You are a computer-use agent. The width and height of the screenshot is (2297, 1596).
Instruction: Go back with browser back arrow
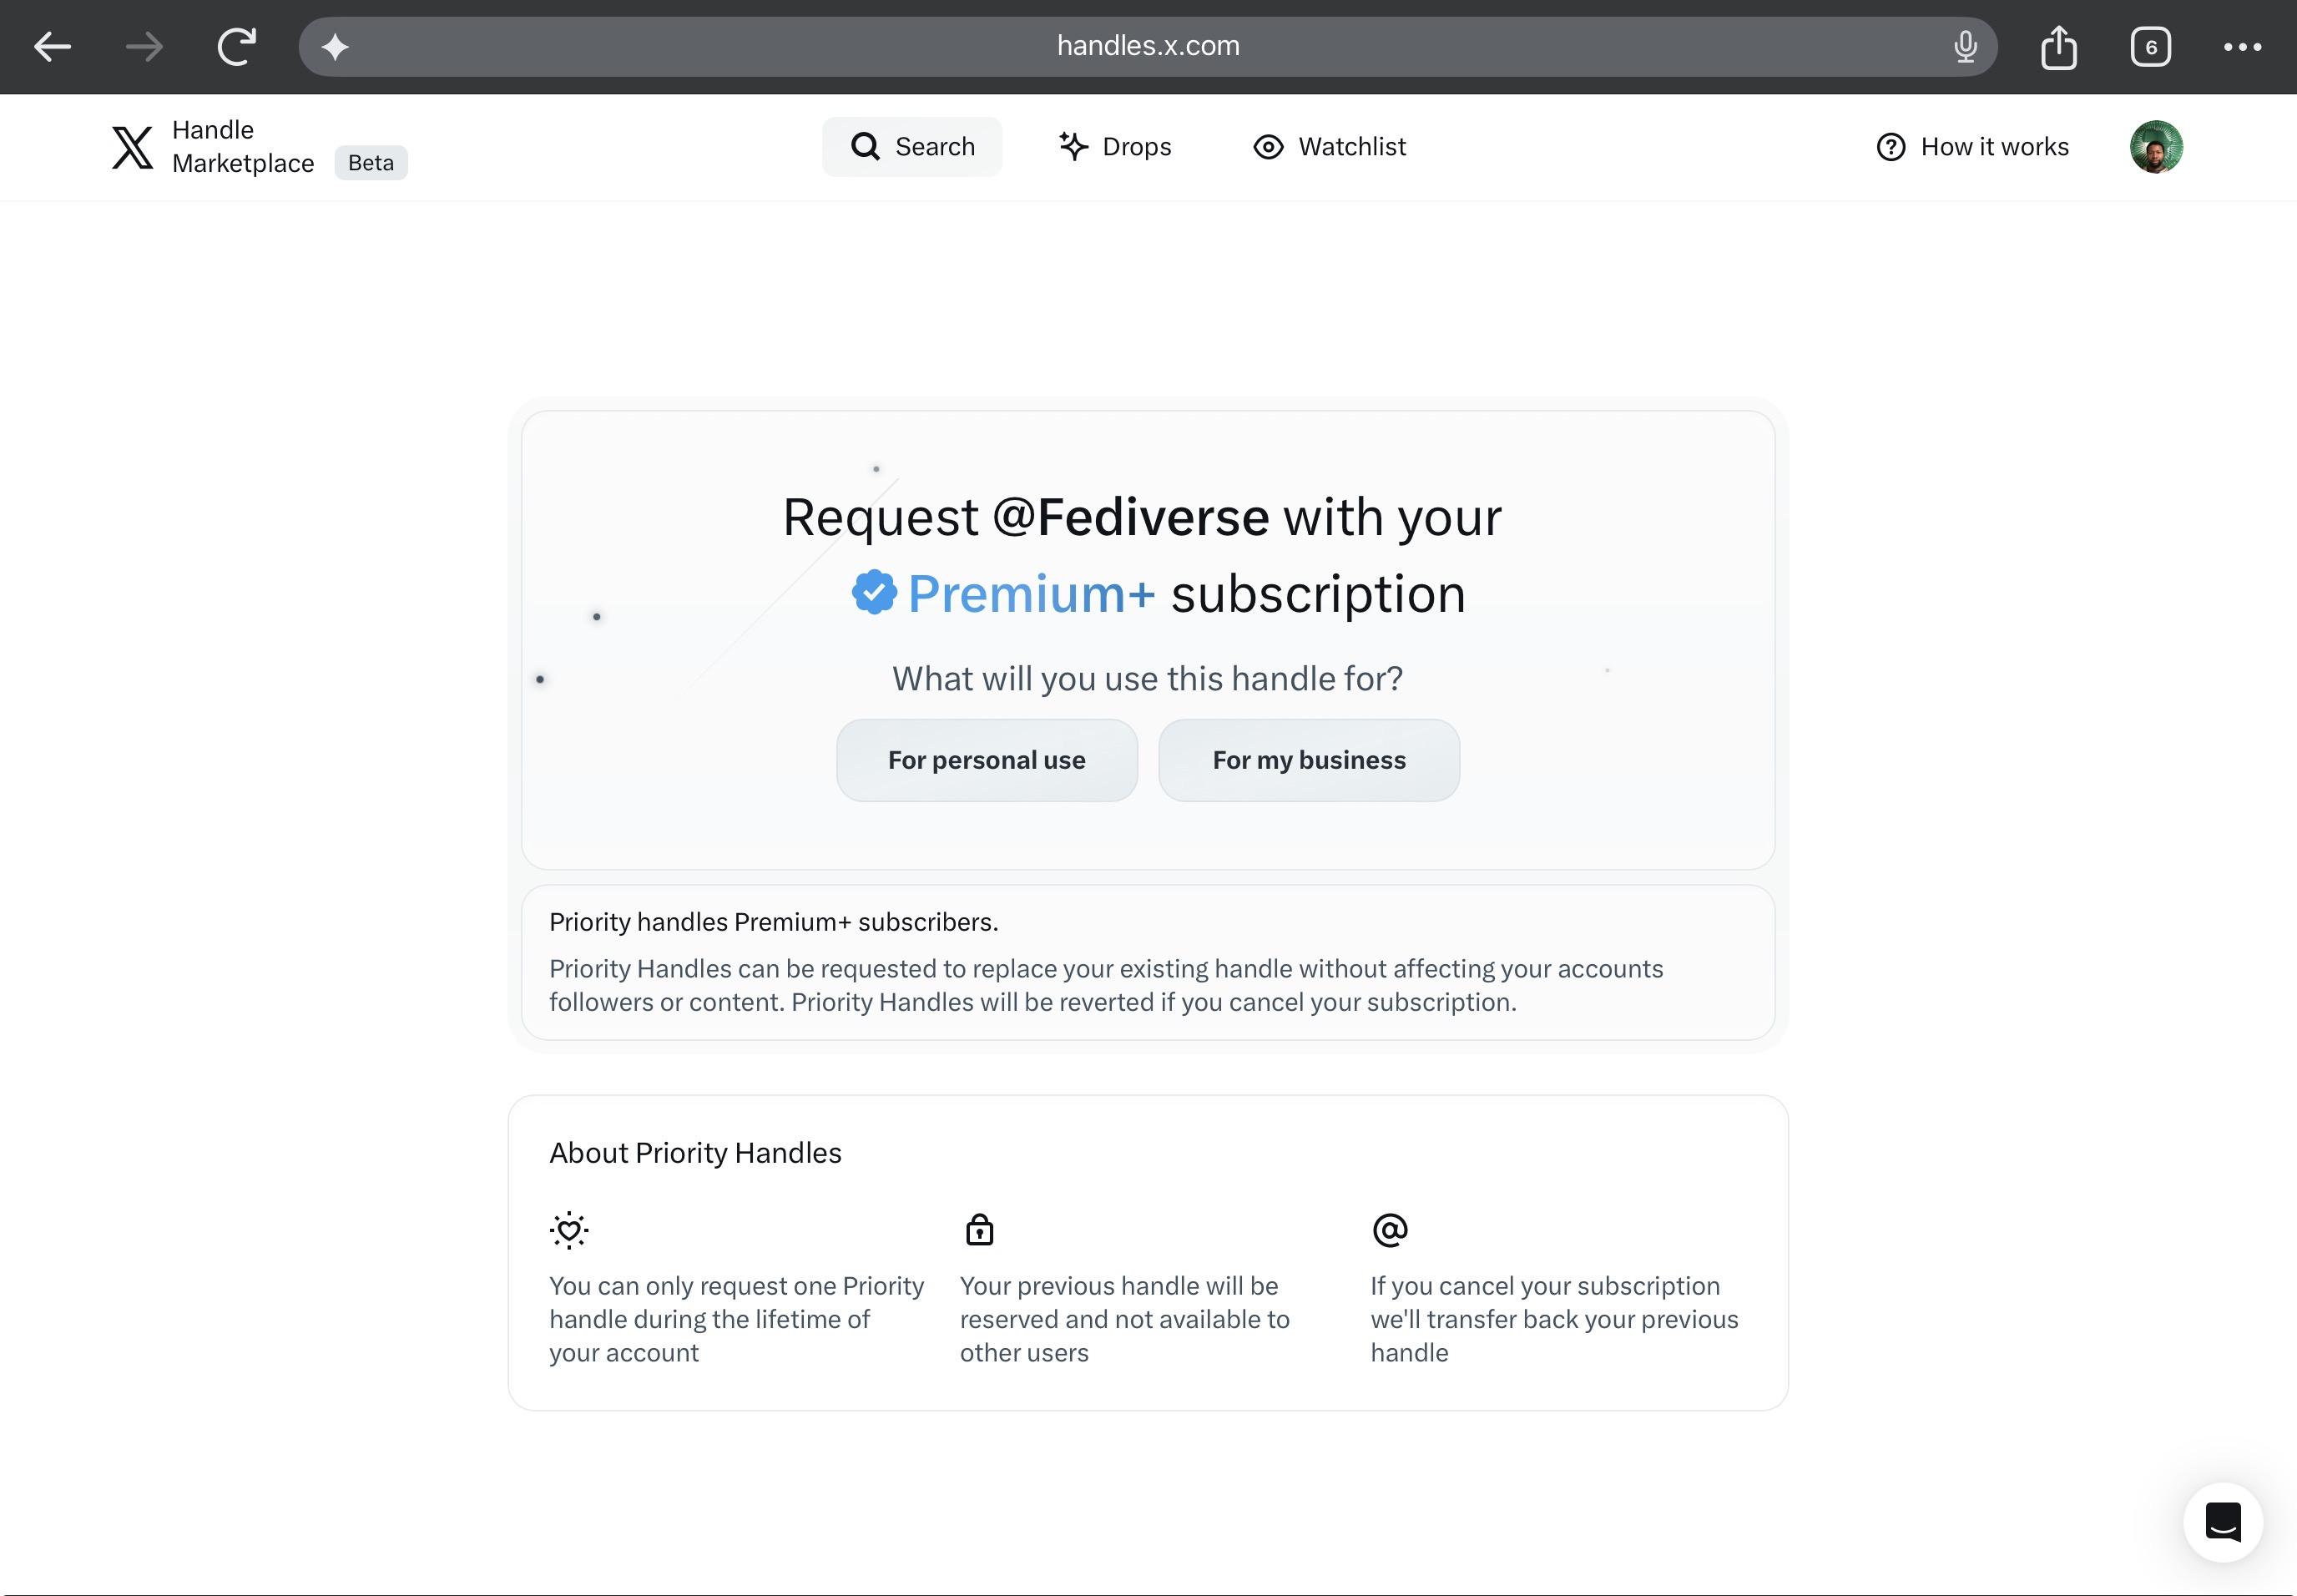pyautogui.click(x=52, y=46)
